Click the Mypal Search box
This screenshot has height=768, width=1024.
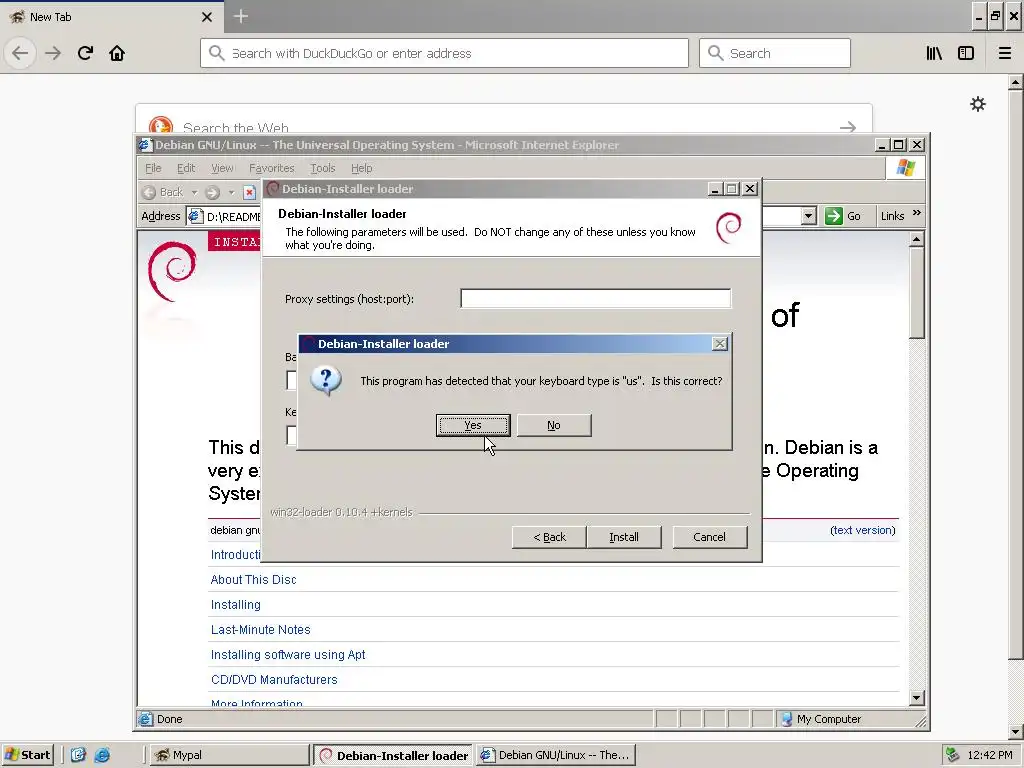(775, 53)
